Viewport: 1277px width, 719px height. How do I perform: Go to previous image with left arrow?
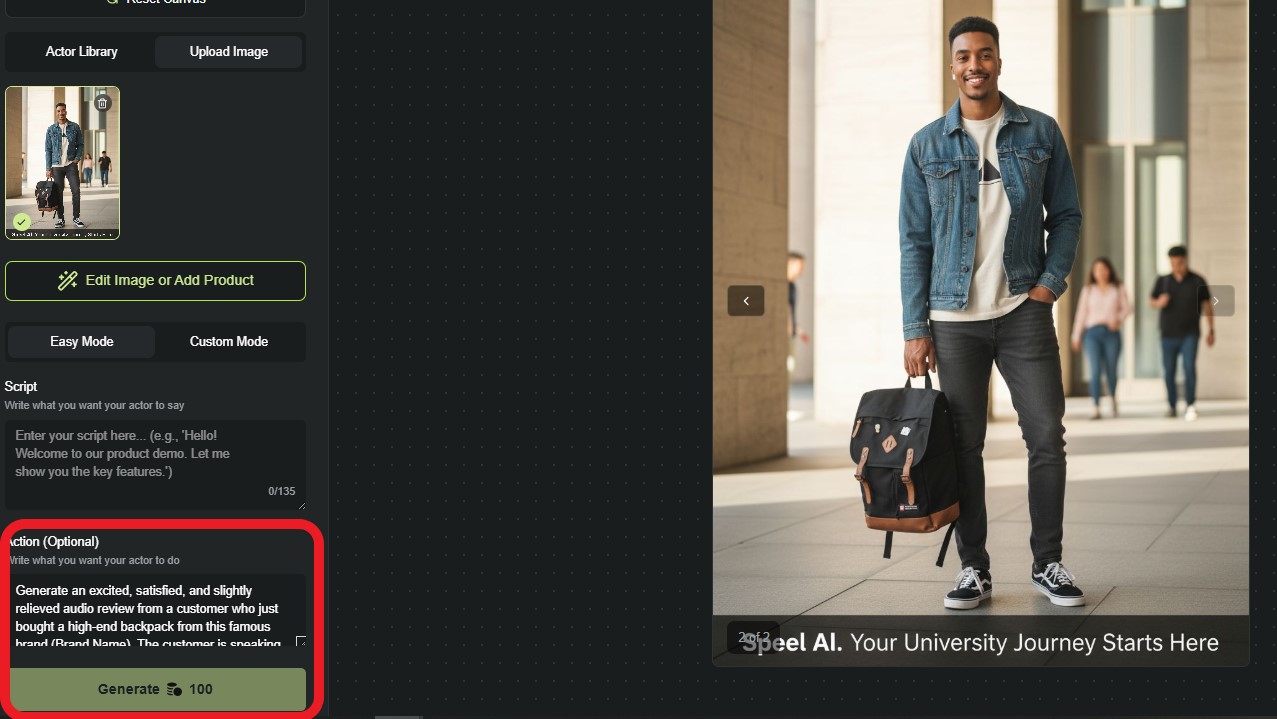[746, 301]
